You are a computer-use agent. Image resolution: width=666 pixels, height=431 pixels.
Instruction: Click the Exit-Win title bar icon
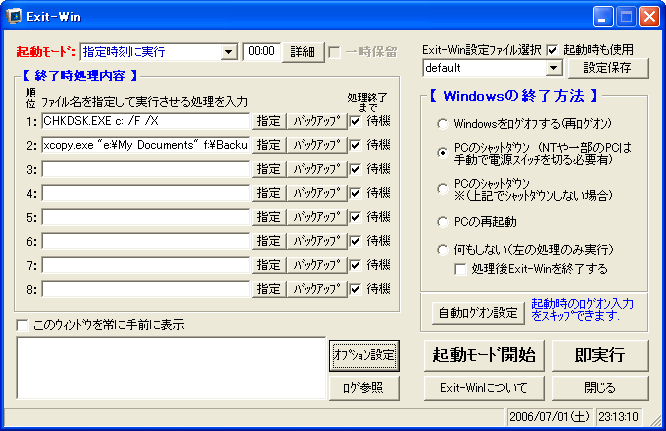tap(14, 17)
